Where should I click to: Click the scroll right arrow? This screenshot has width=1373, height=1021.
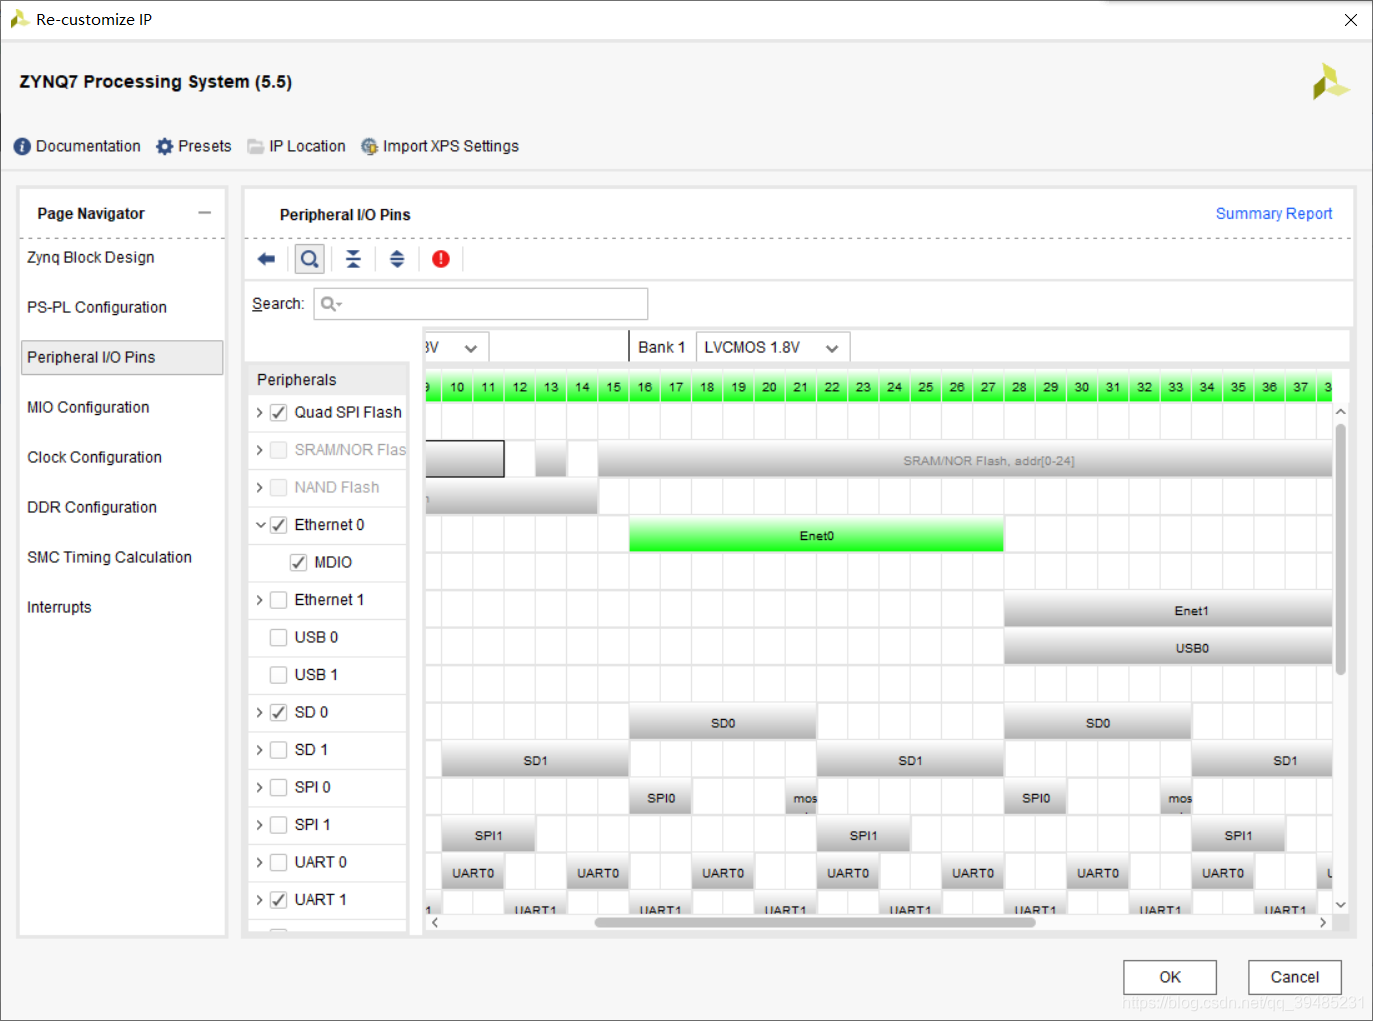pyautogui.click(x=1323, y=922)
